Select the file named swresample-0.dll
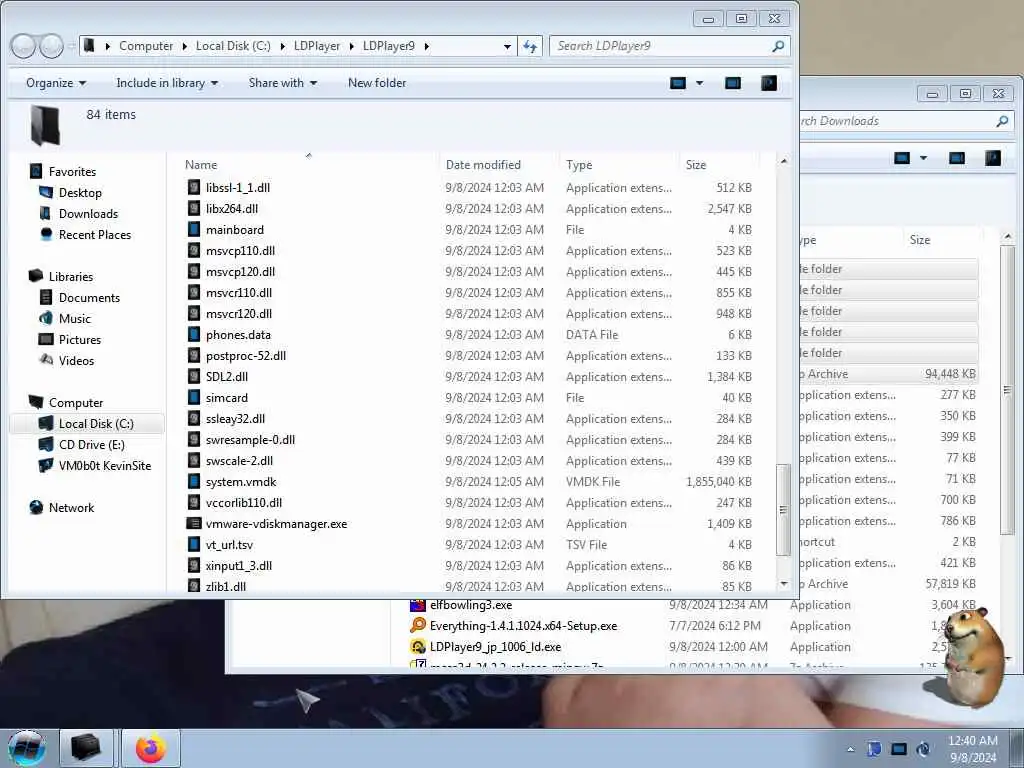1024x768 pixels. (x=250, y=440)
